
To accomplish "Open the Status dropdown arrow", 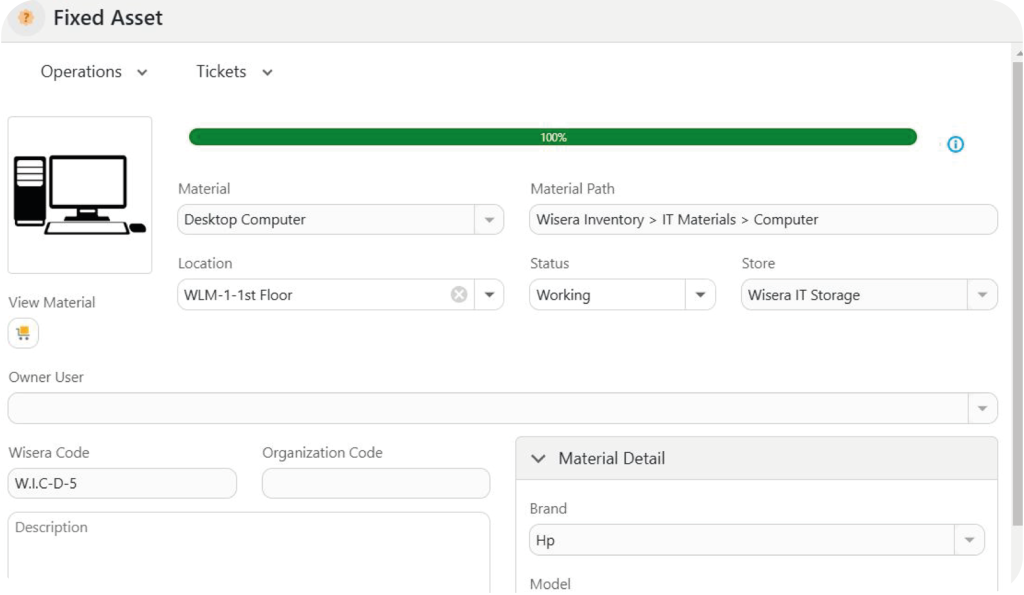I will [x=700, y=295].
